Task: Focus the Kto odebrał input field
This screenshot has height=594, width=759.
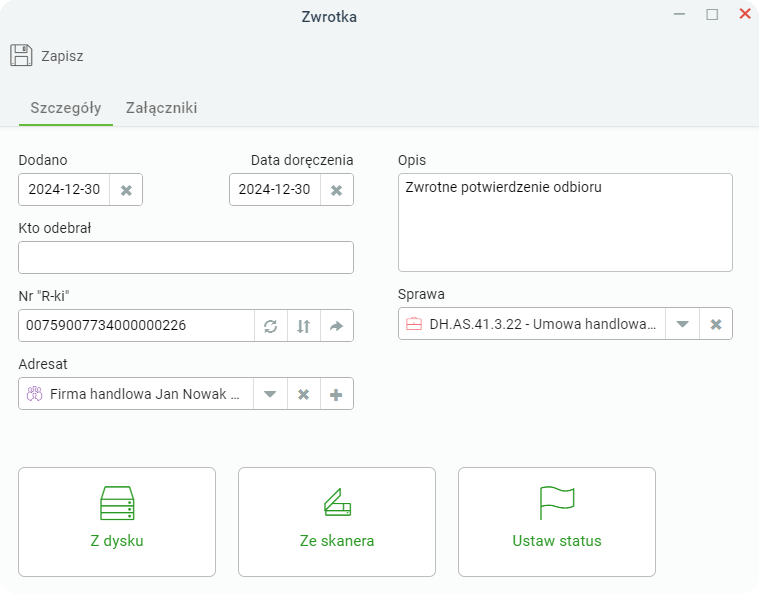Action: click(186, 258)
